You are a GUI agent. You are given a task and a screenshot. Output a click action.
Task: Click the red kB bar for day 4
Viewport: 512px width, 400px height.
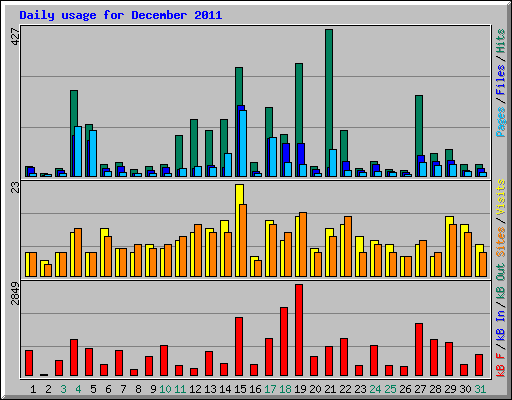point(74,358)
